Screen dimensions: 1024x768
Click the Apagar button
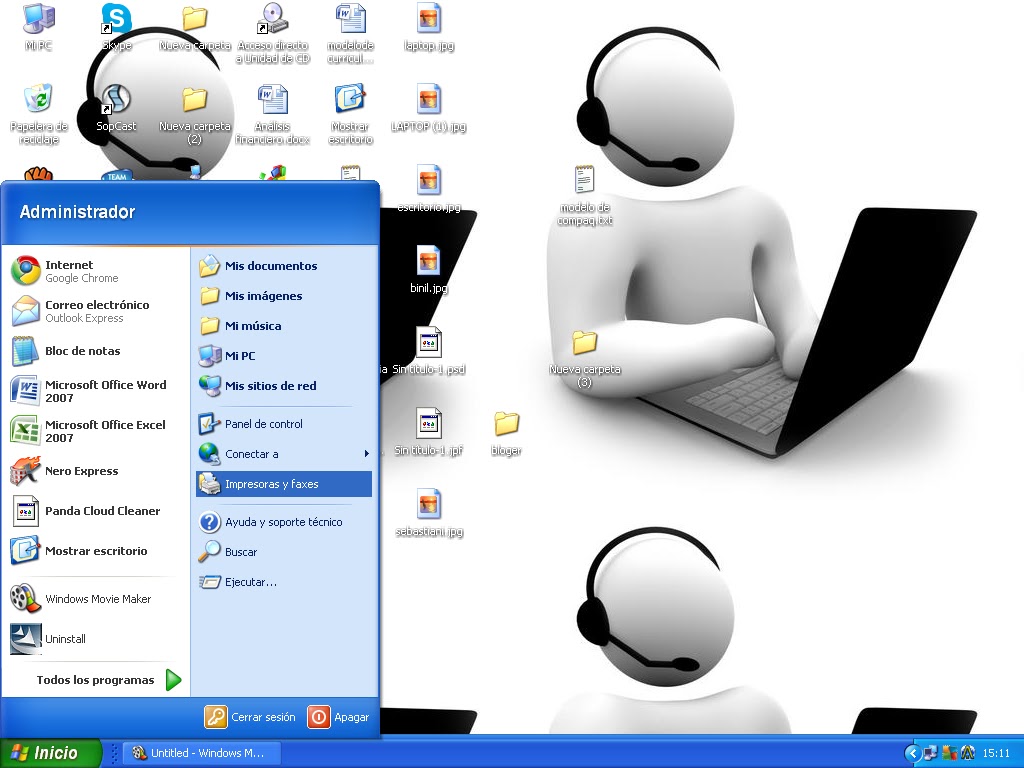click(338, 716)
